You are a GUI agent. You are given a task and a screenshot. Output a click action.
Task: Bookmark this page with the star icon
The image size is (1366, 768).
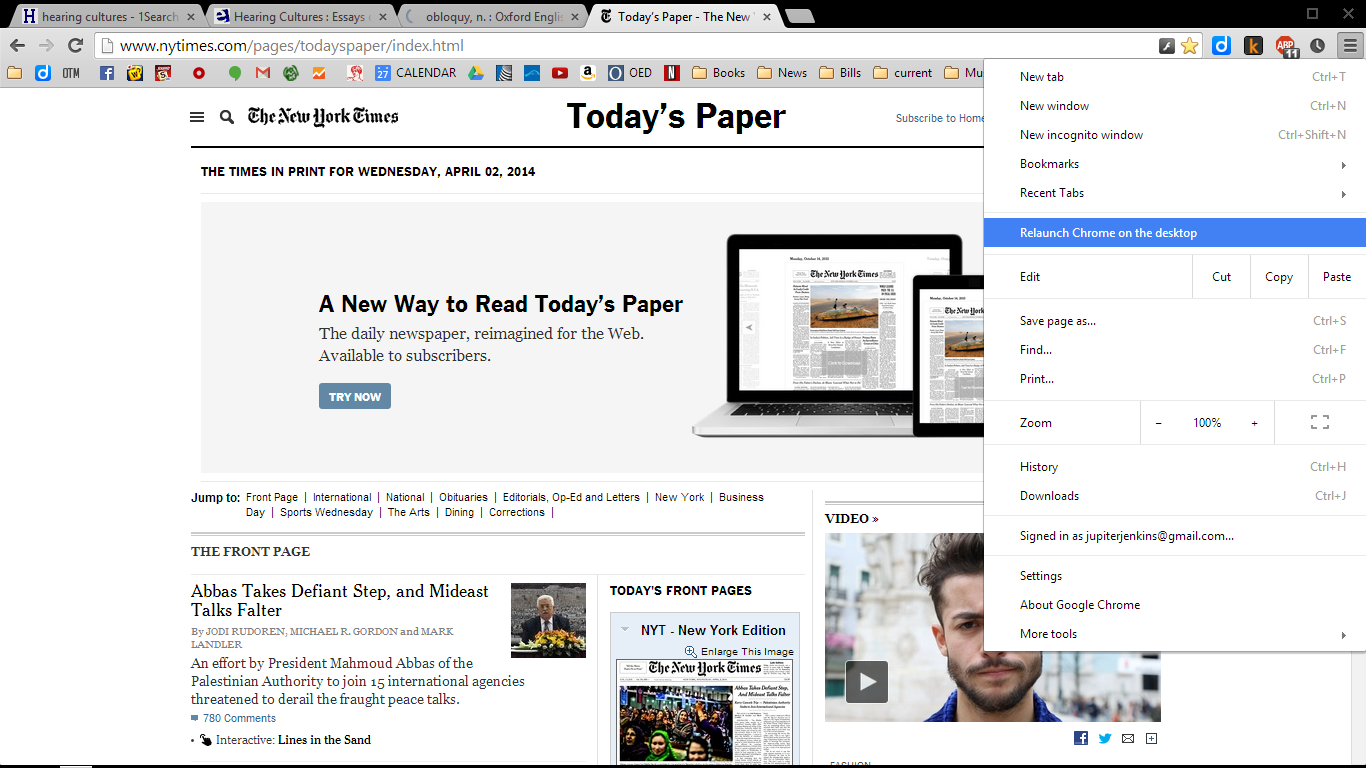tap(1189, 45)
